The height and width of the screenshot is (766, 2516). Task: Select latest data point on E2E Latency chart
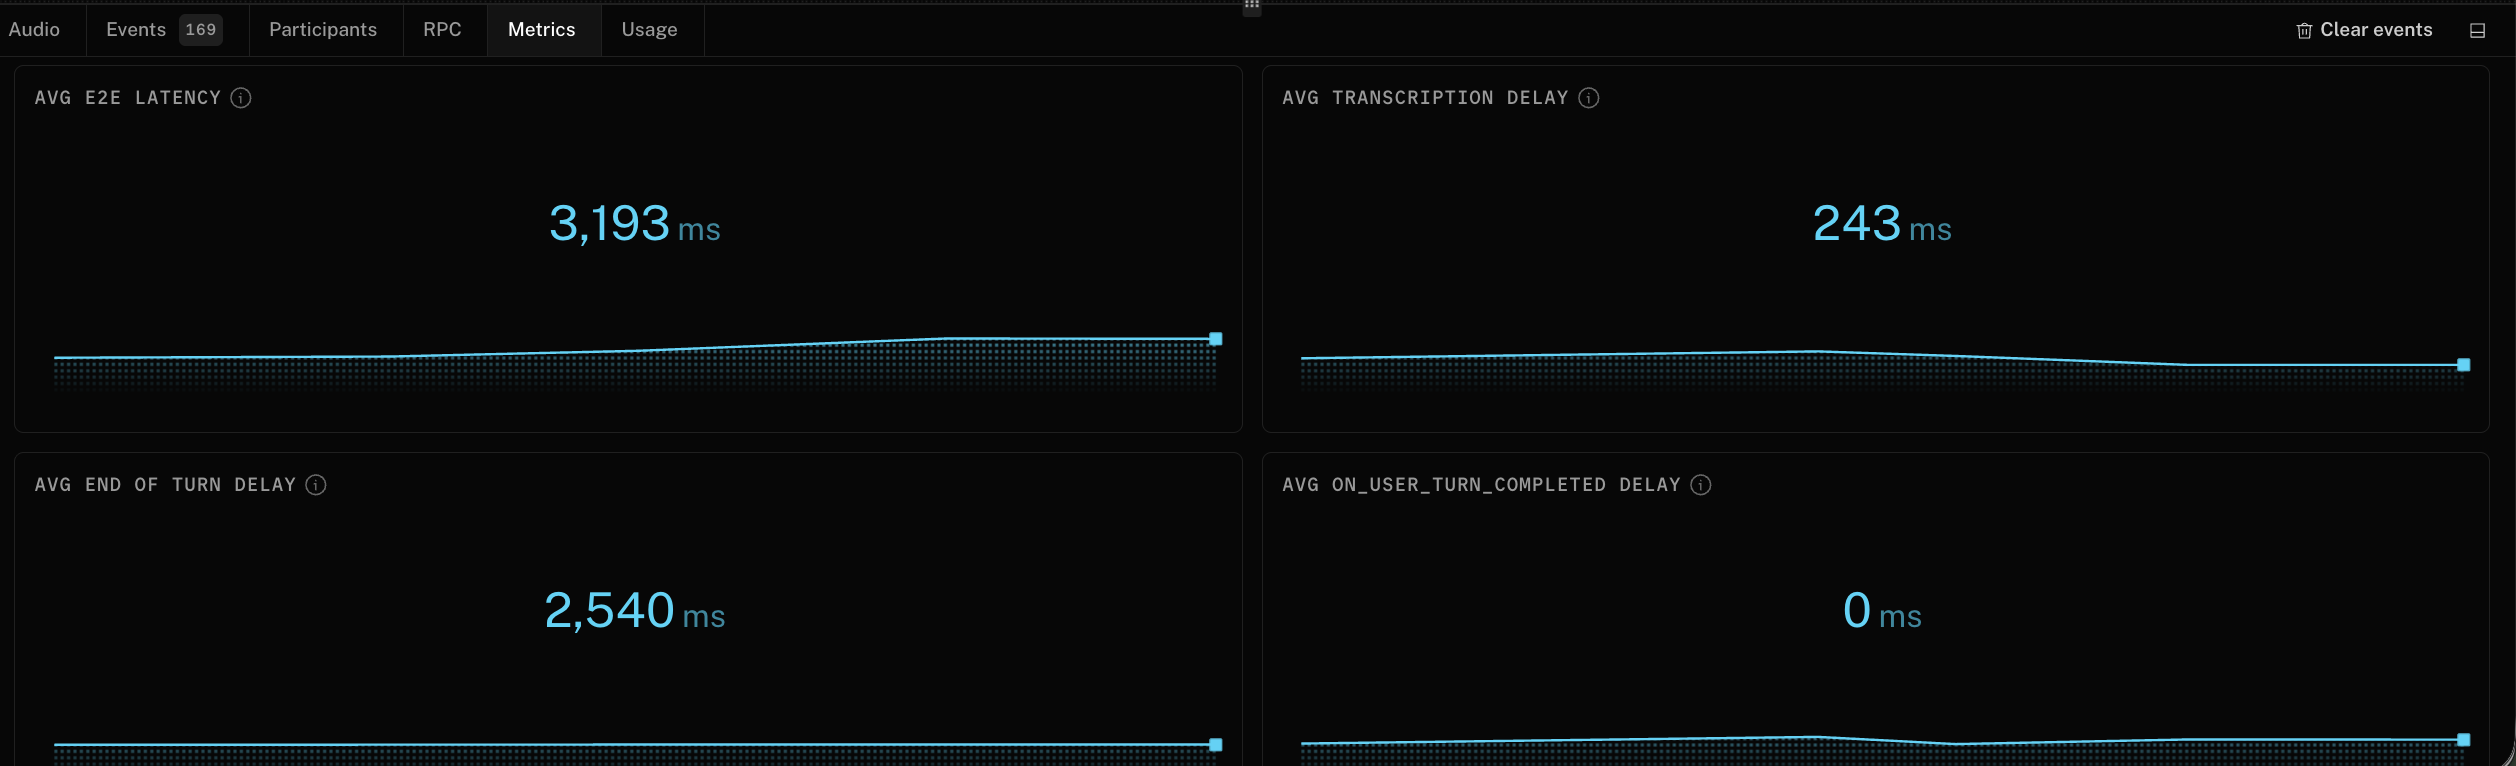[x=1216, y=339]
